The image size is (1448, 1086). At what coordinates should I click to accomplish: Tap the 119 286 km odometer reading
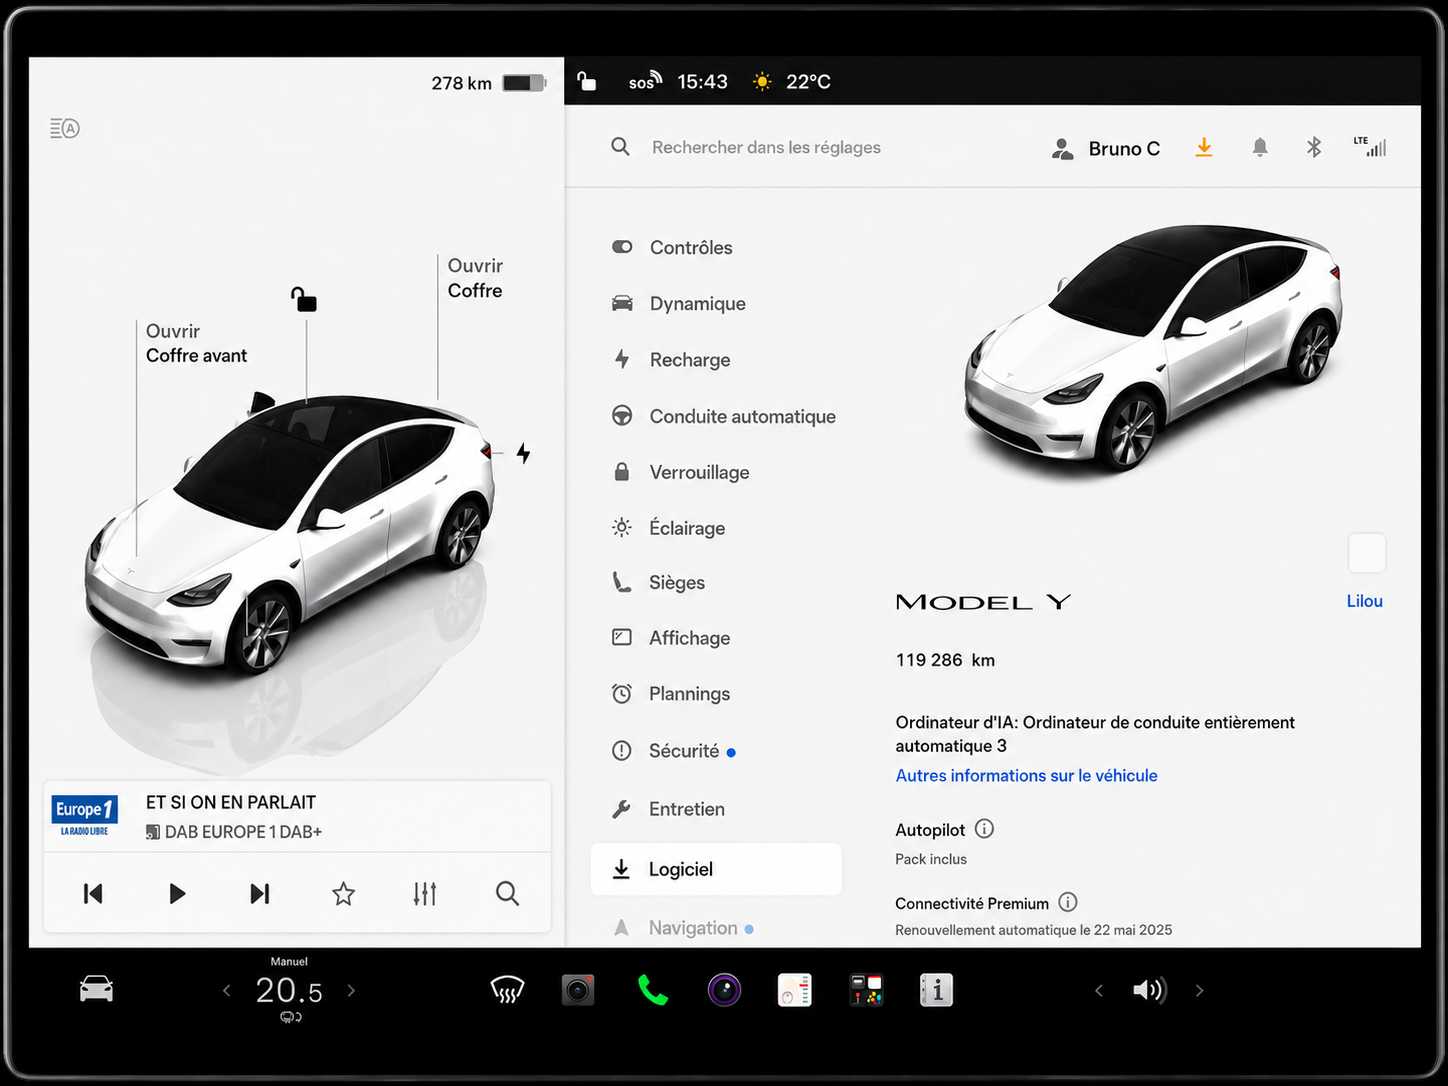point(945,660)
